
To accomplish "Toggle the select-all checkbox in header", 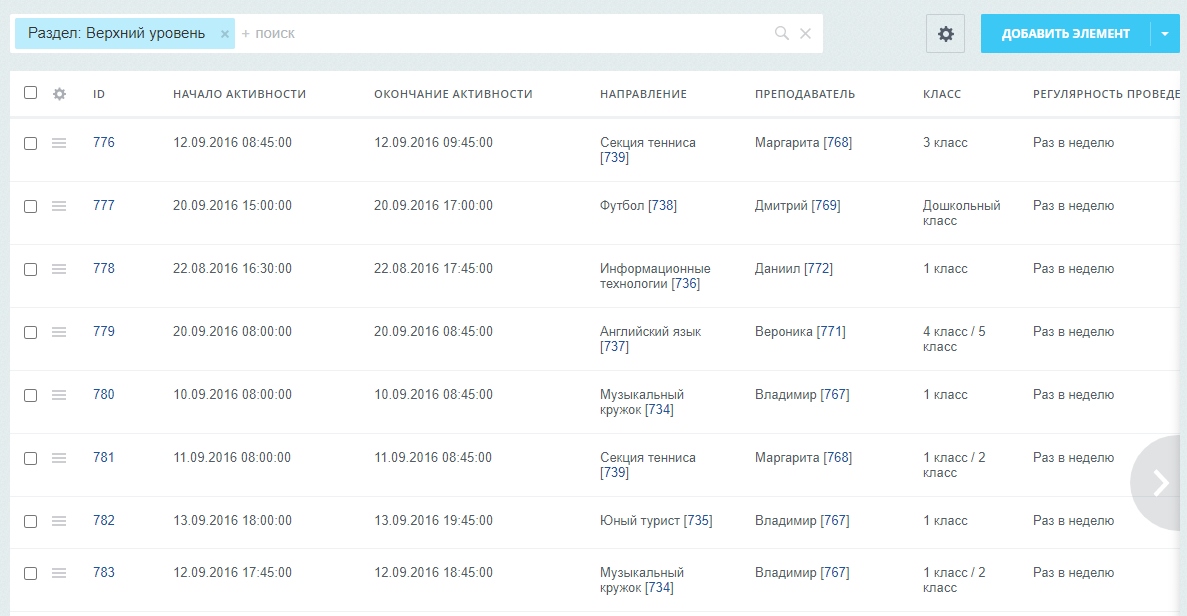I will (x=30, y=92).
